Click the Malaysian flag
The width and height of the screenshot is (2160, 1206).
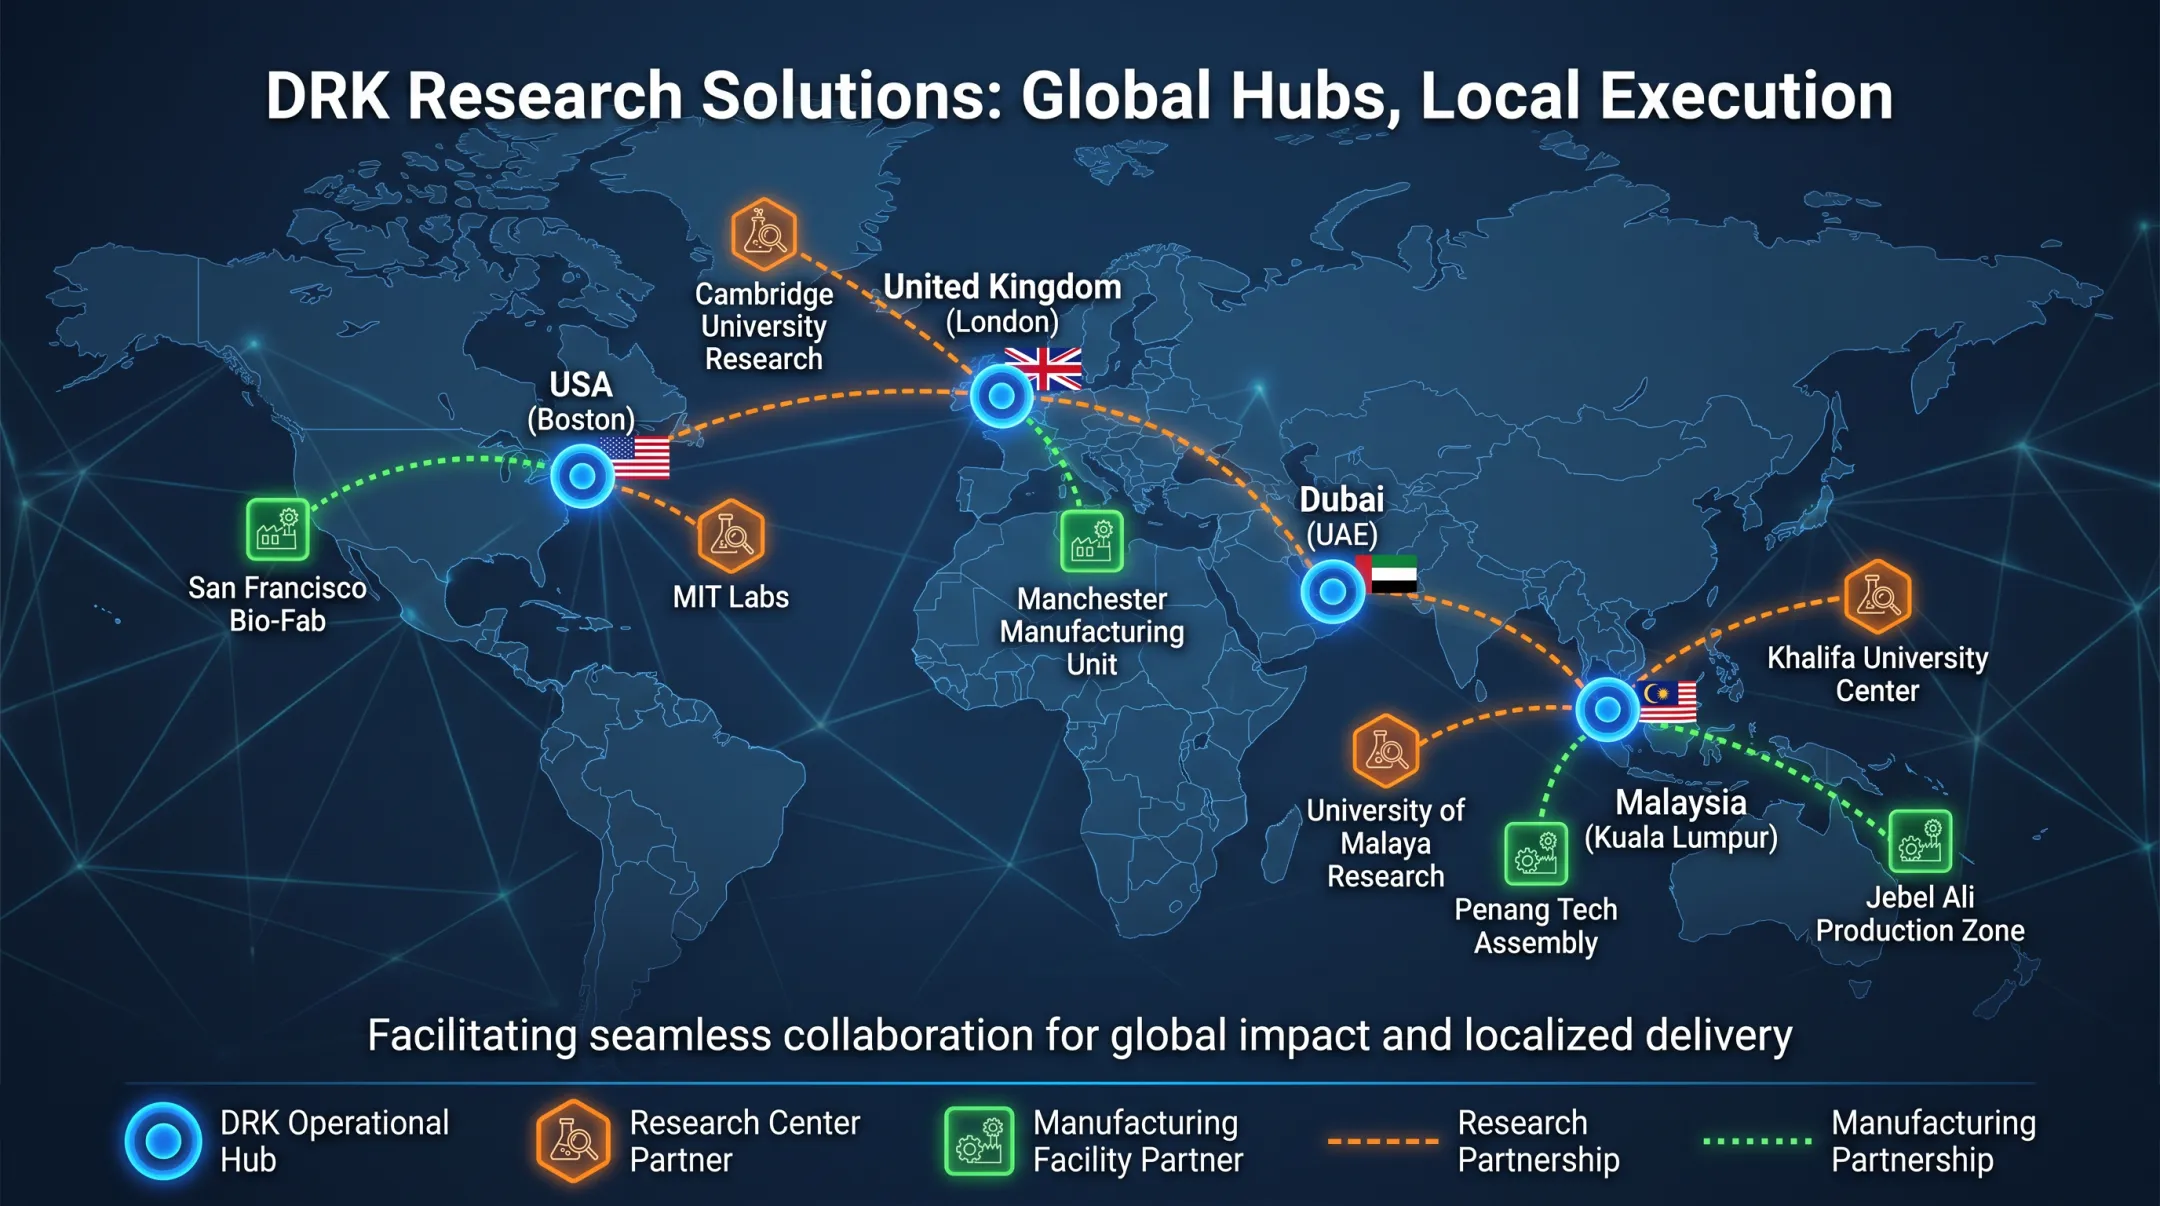1668,701
